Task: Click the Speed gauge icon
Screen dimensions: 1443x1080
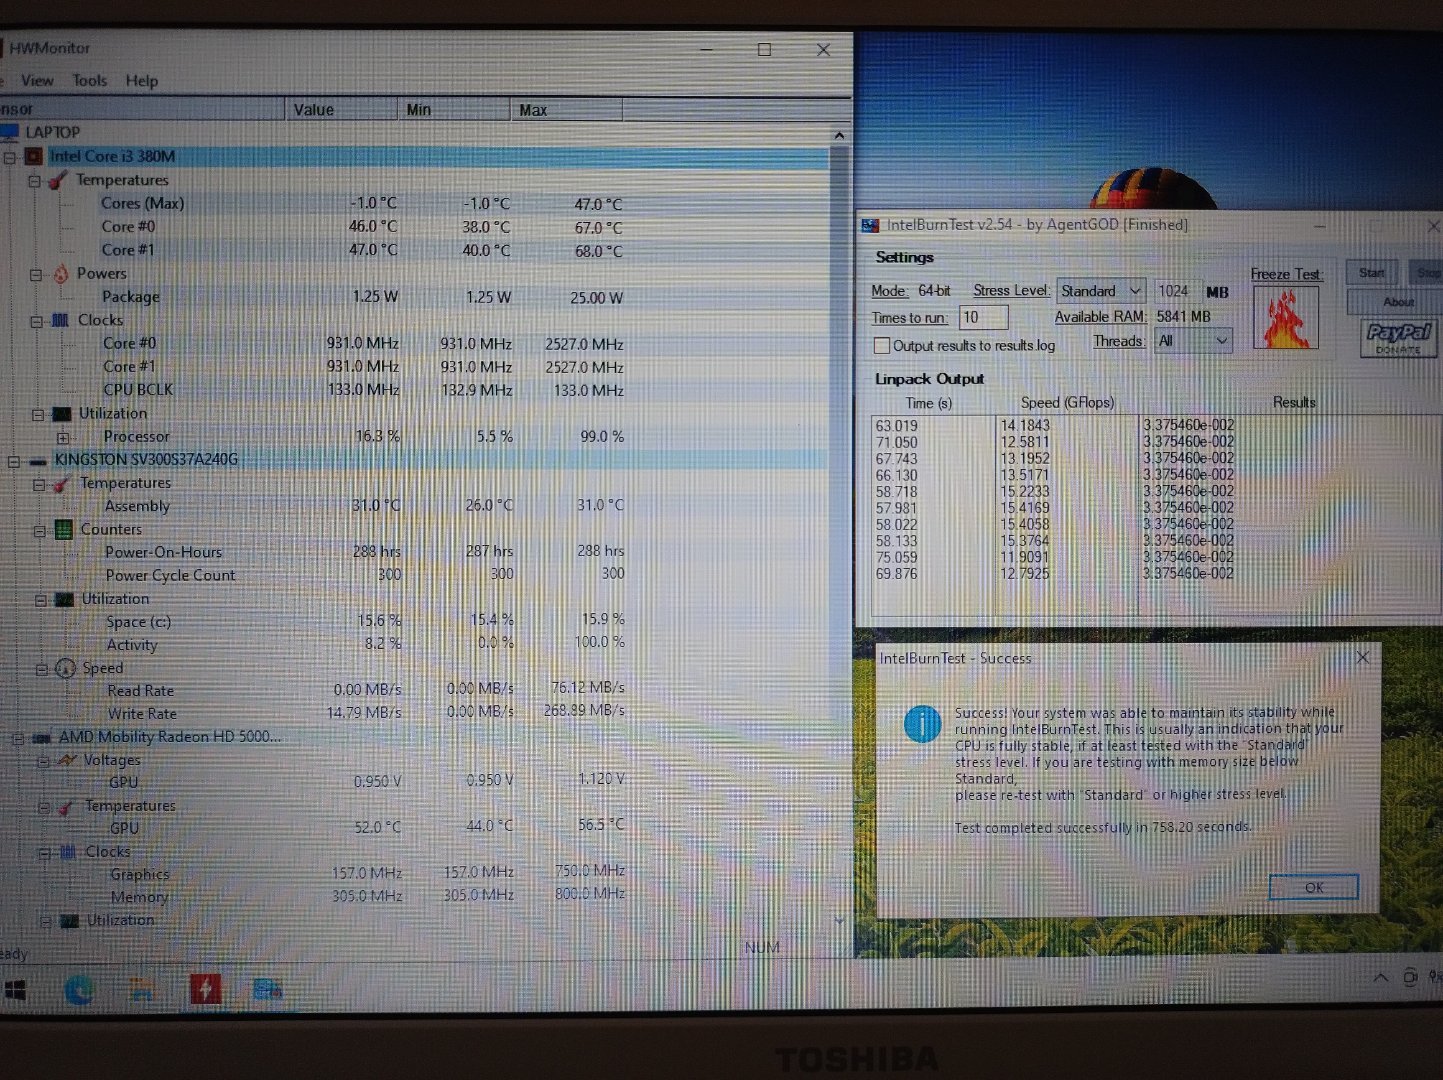Action: pos(66,668)
